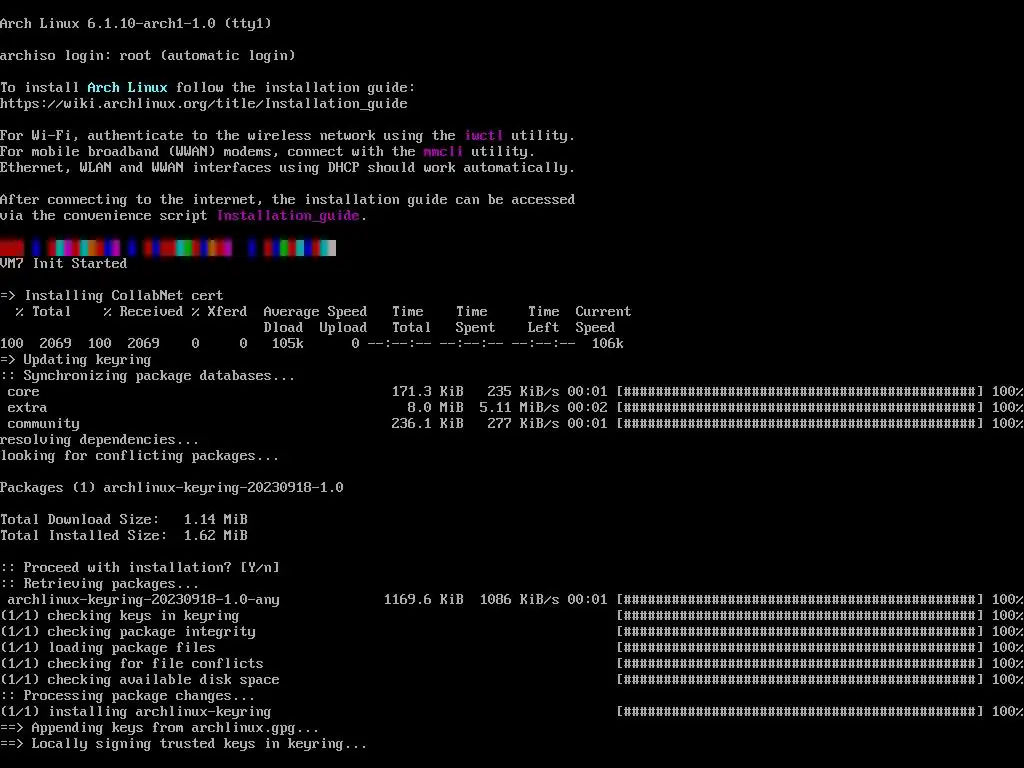Click the 'Installation_guide' script name
Viewport: 1024px width, 768px height.
coord(288,216)
